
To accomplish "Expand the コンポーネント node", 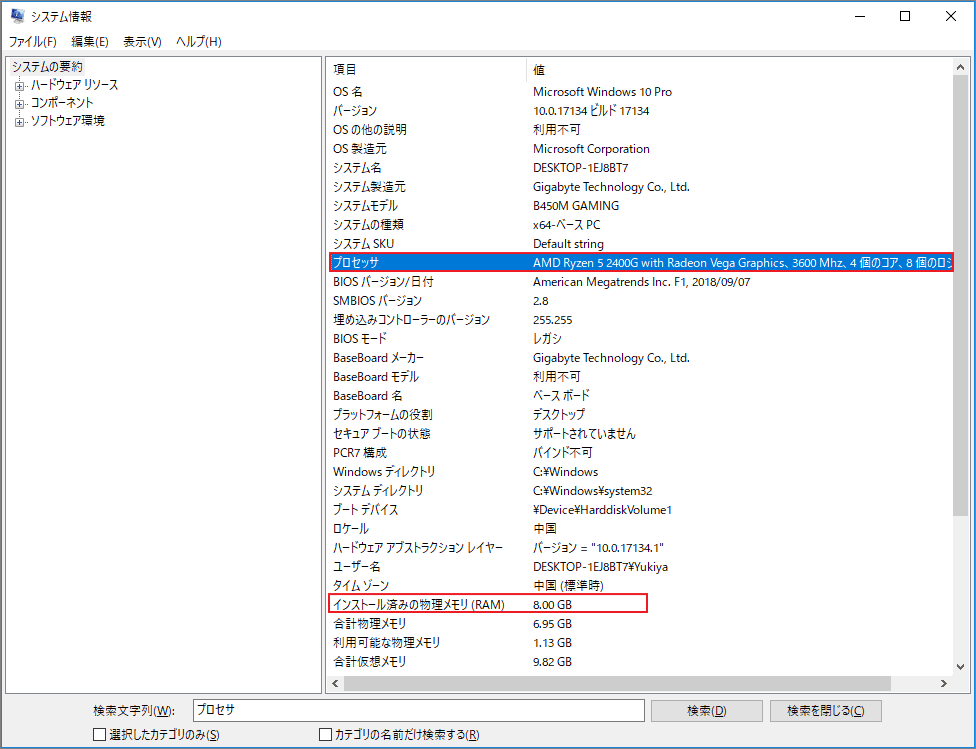I will point(19,105).
